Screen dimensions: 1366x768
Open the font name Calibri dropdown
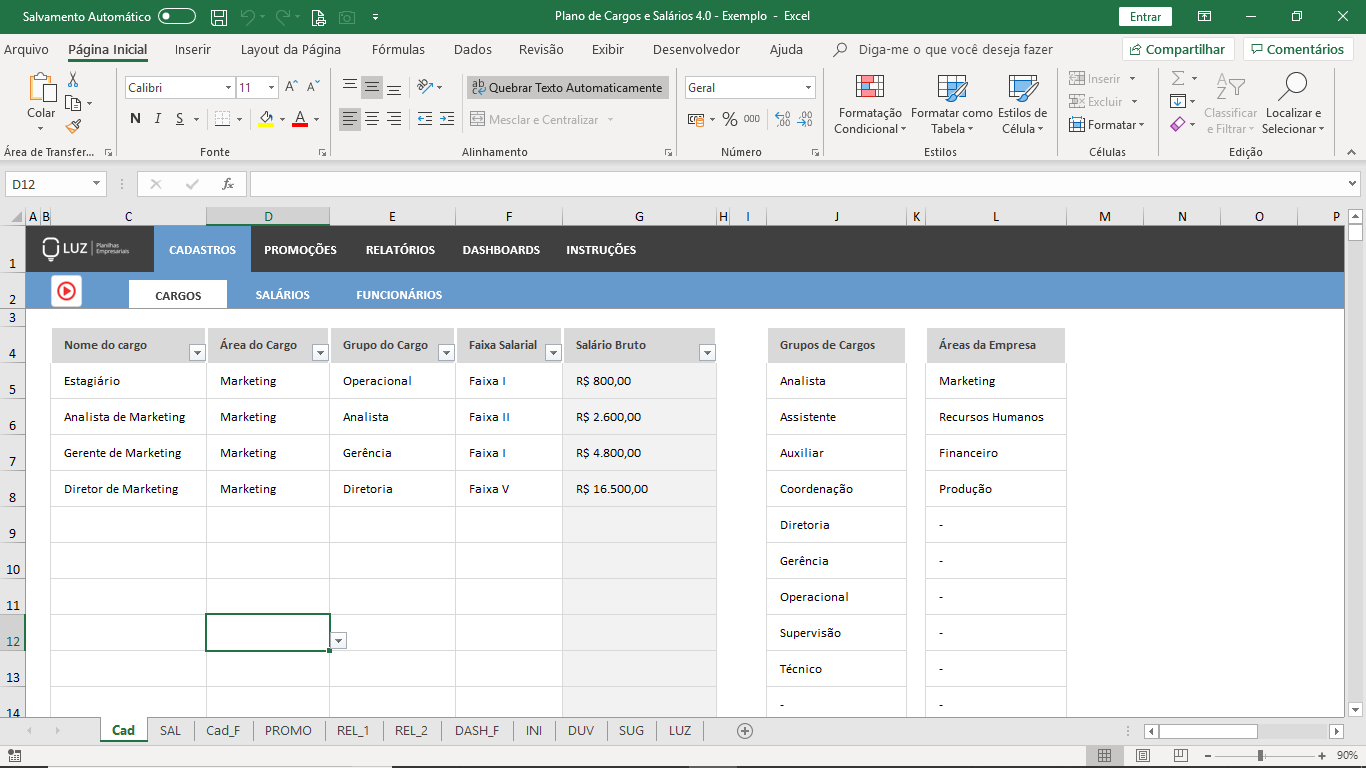(228, 88)
